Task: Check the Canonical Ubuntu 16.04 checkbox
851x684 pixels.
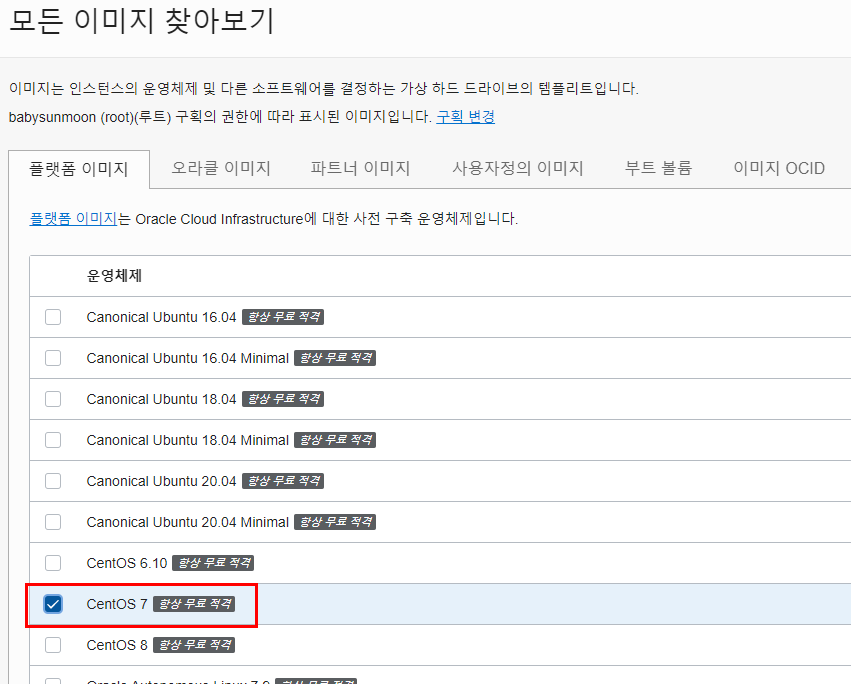Action: click(x=53, y=317)
